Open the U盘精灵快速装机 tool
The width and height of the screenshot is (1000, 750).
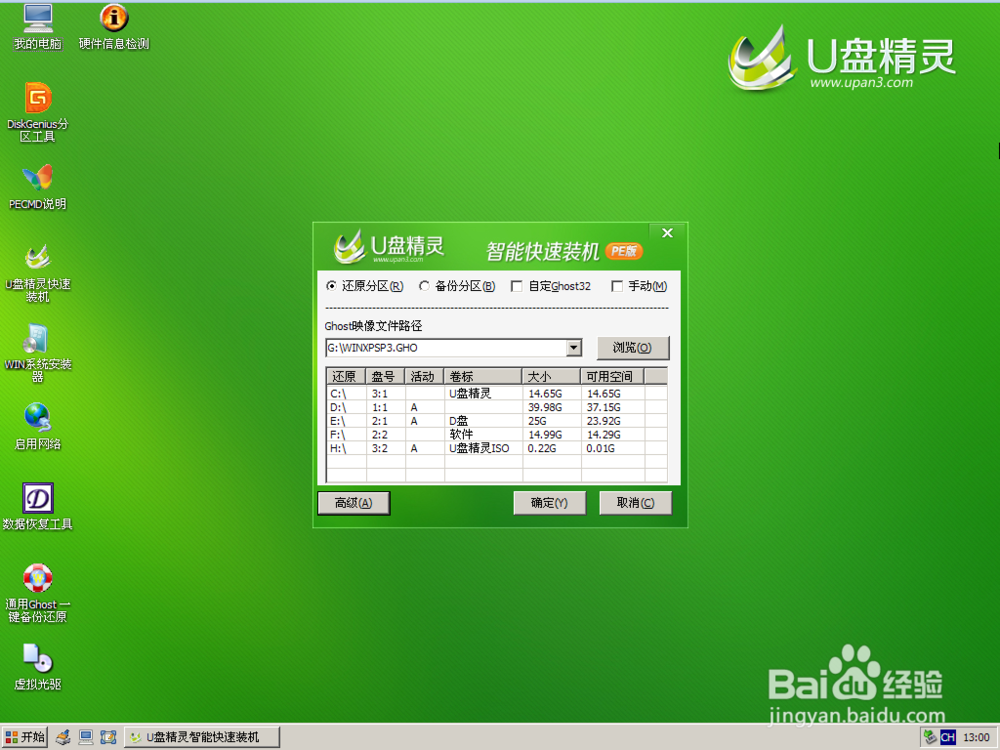point(38,270)
